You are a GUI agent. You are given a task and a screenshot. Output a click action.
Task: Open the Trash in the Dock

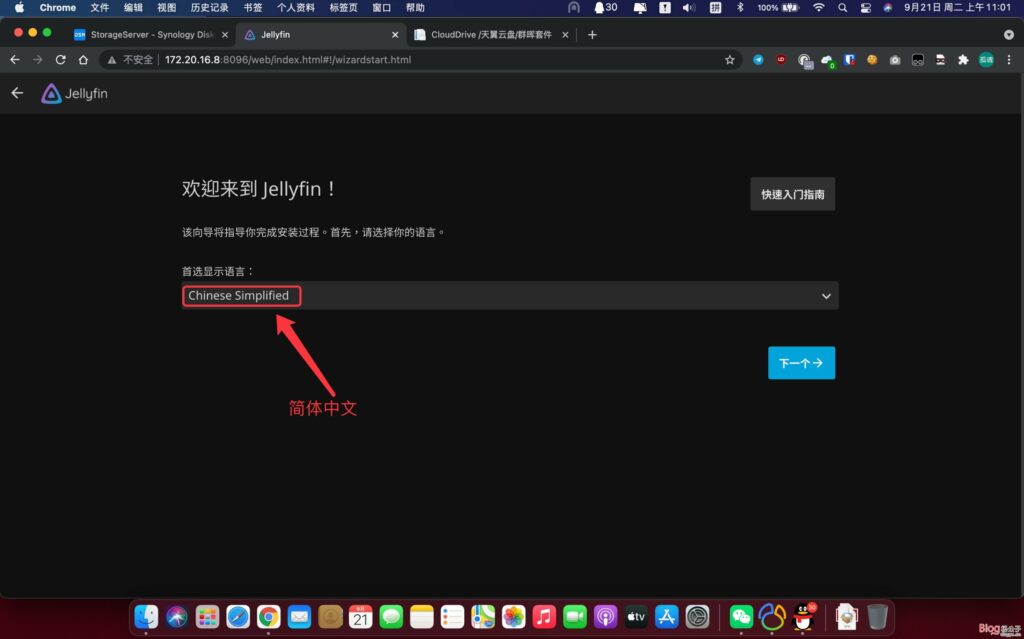[877, 616]
